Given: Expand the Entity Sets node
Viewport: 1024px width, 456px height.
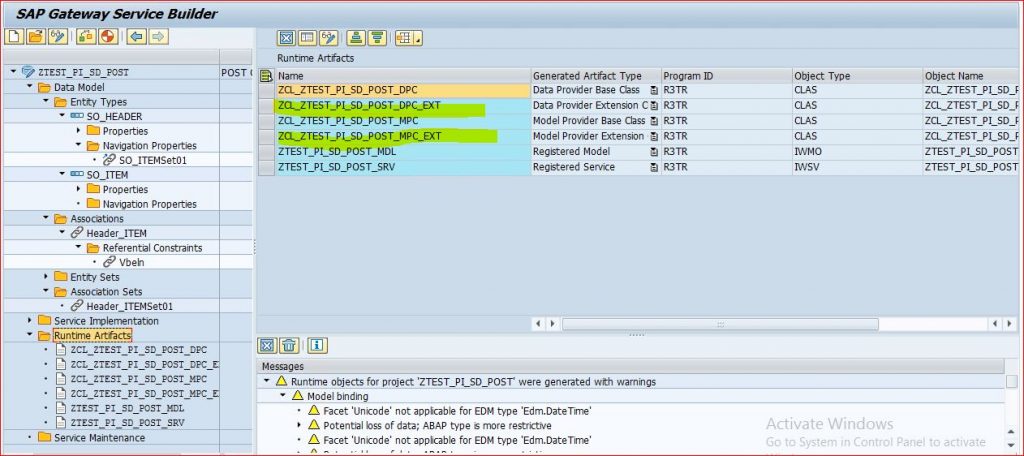Looking at the screenshot, I should tap(46, 277).
